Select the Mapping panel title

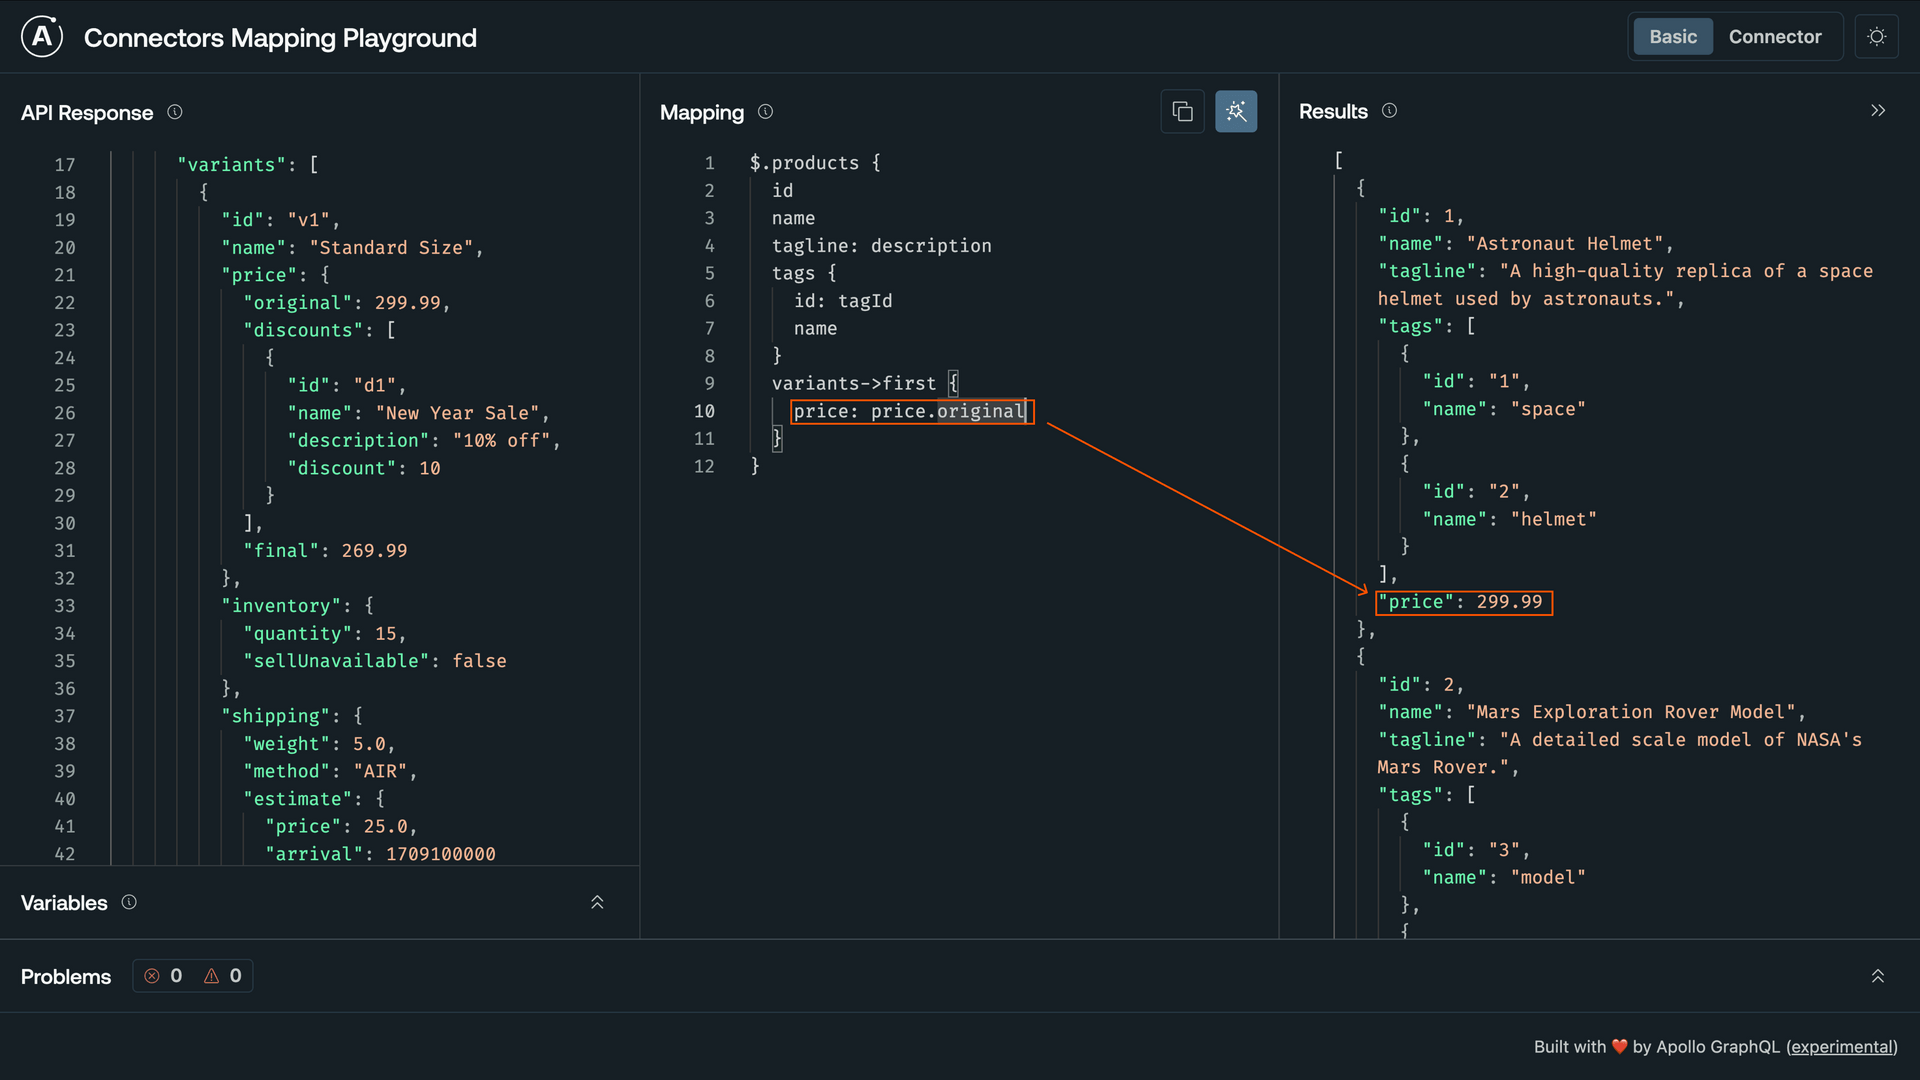[x=702, y=113]
